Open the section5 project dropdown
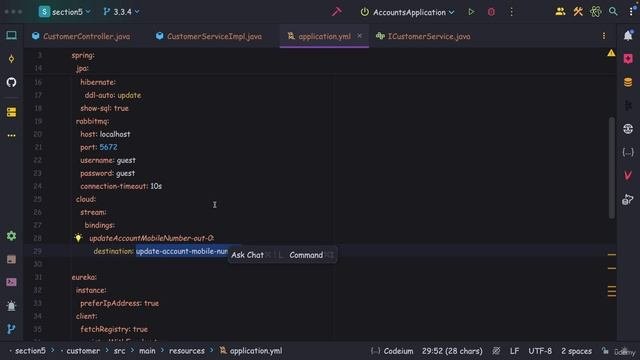 (x=65, y=12)
